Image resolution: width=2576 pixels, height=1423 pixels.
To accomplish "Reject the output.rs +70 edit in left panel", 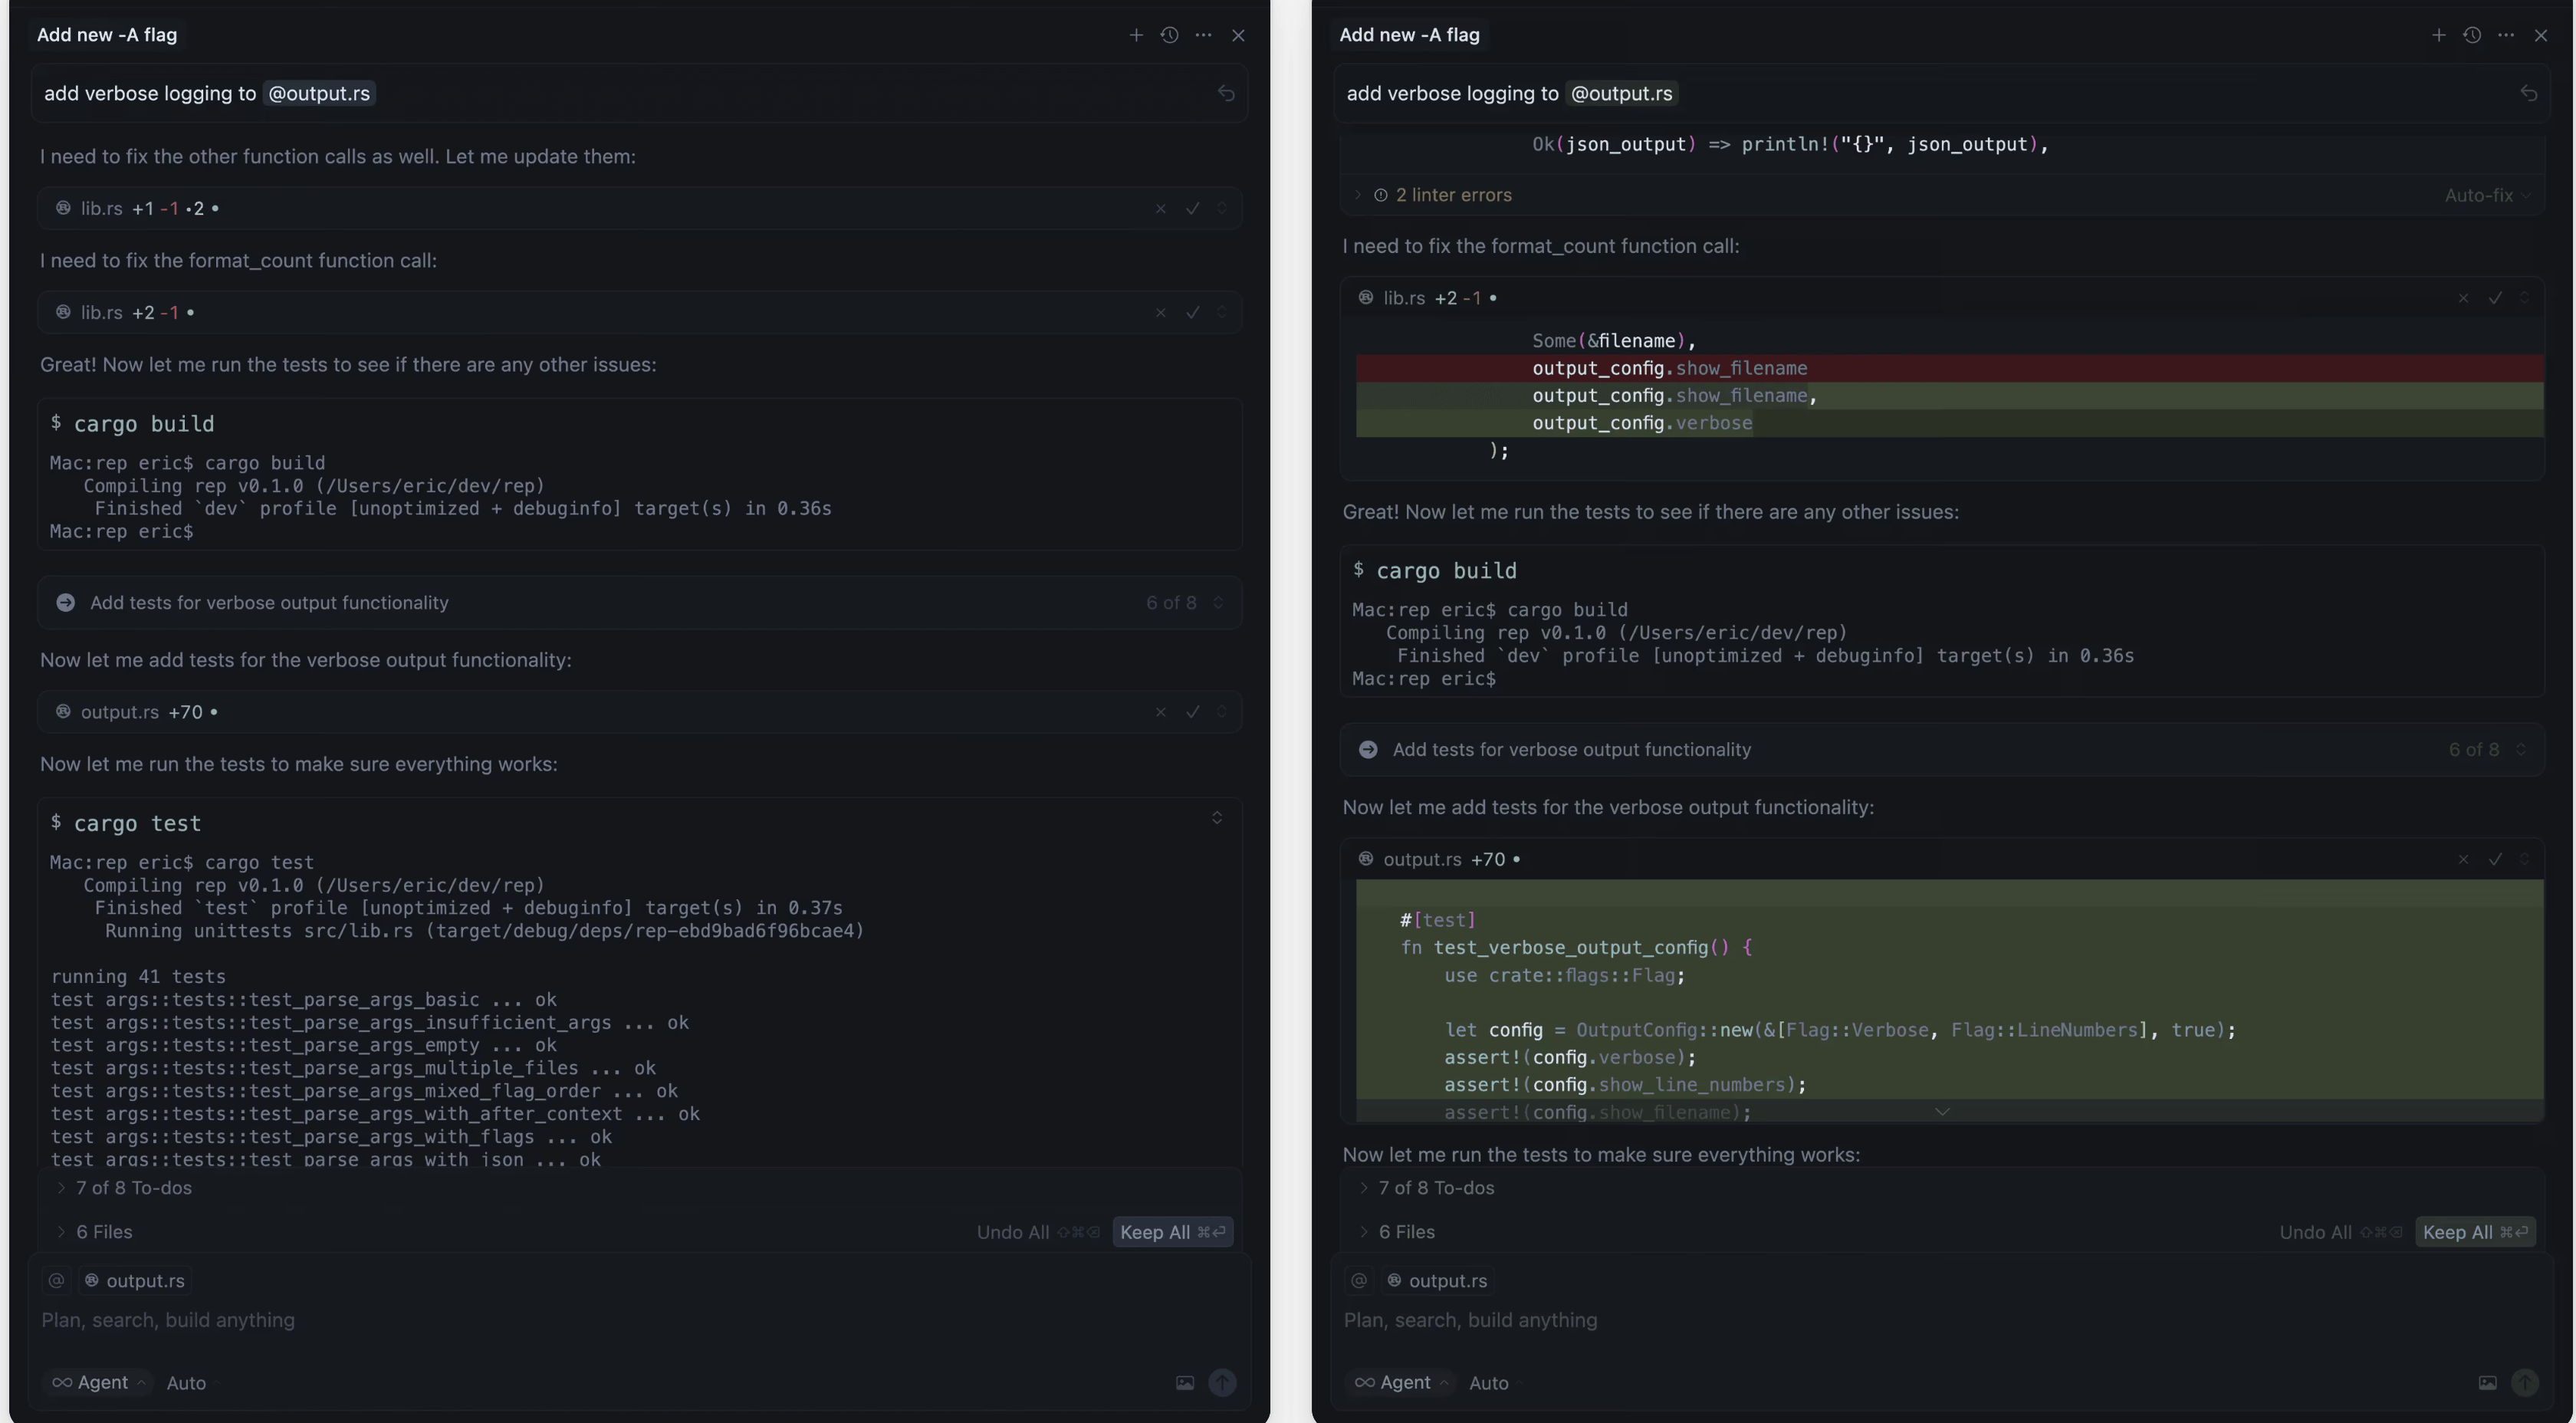I will click(x=1160, y=712).
